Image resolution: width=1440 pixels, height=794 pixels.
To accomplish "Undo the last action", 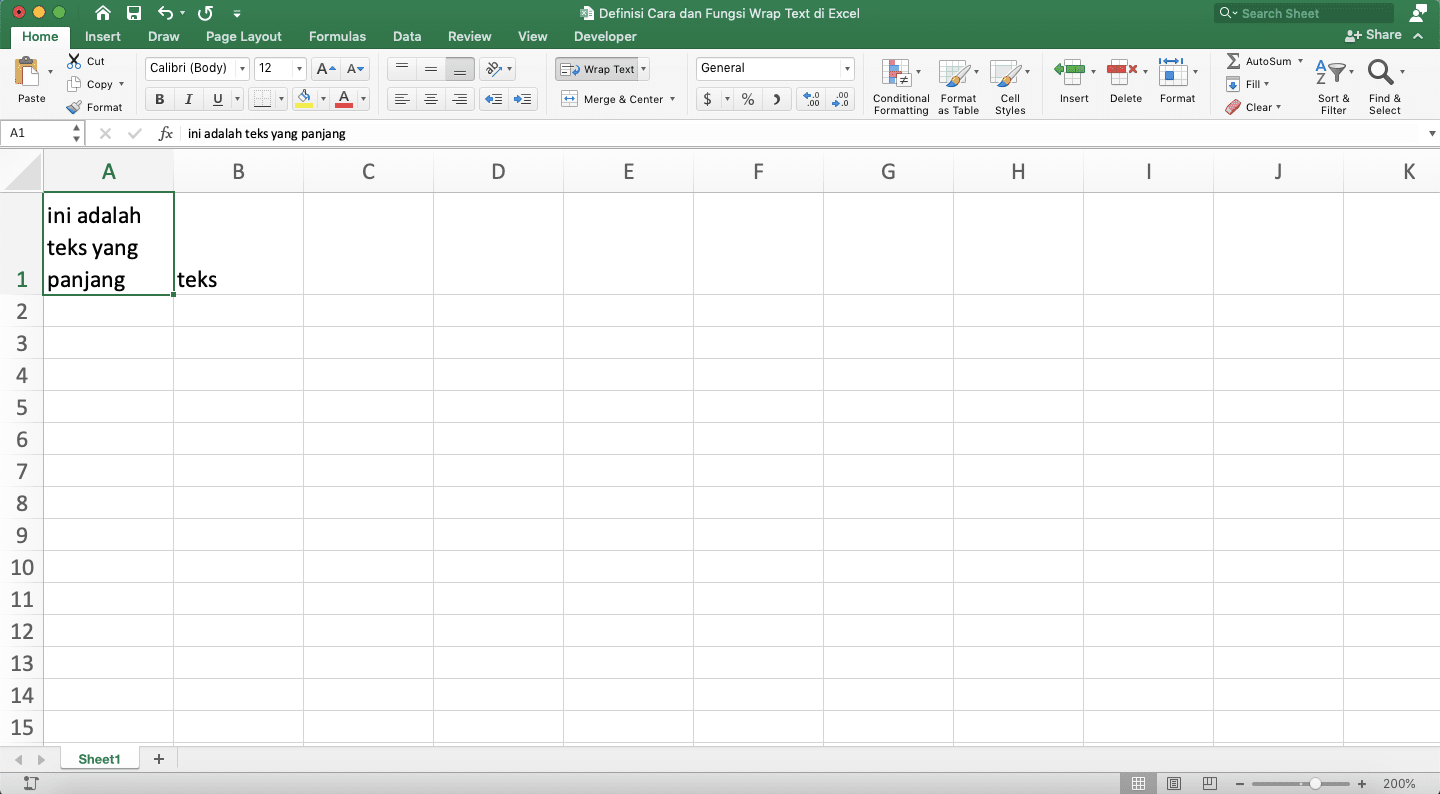I will (x=166, y=13).
